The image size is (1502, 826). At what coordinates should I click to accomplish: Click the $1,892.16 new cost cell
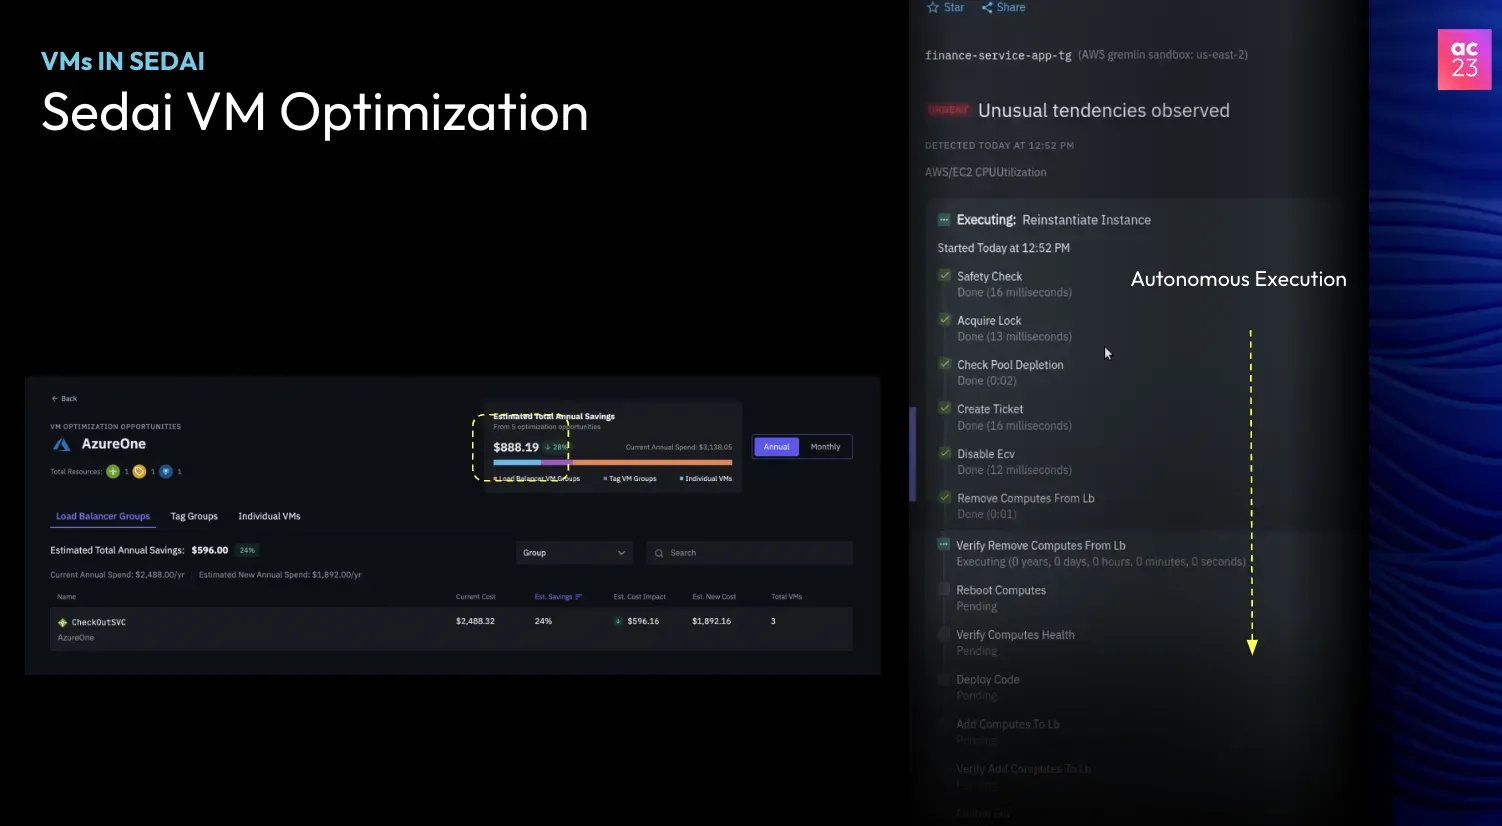(x=711, y=621)
